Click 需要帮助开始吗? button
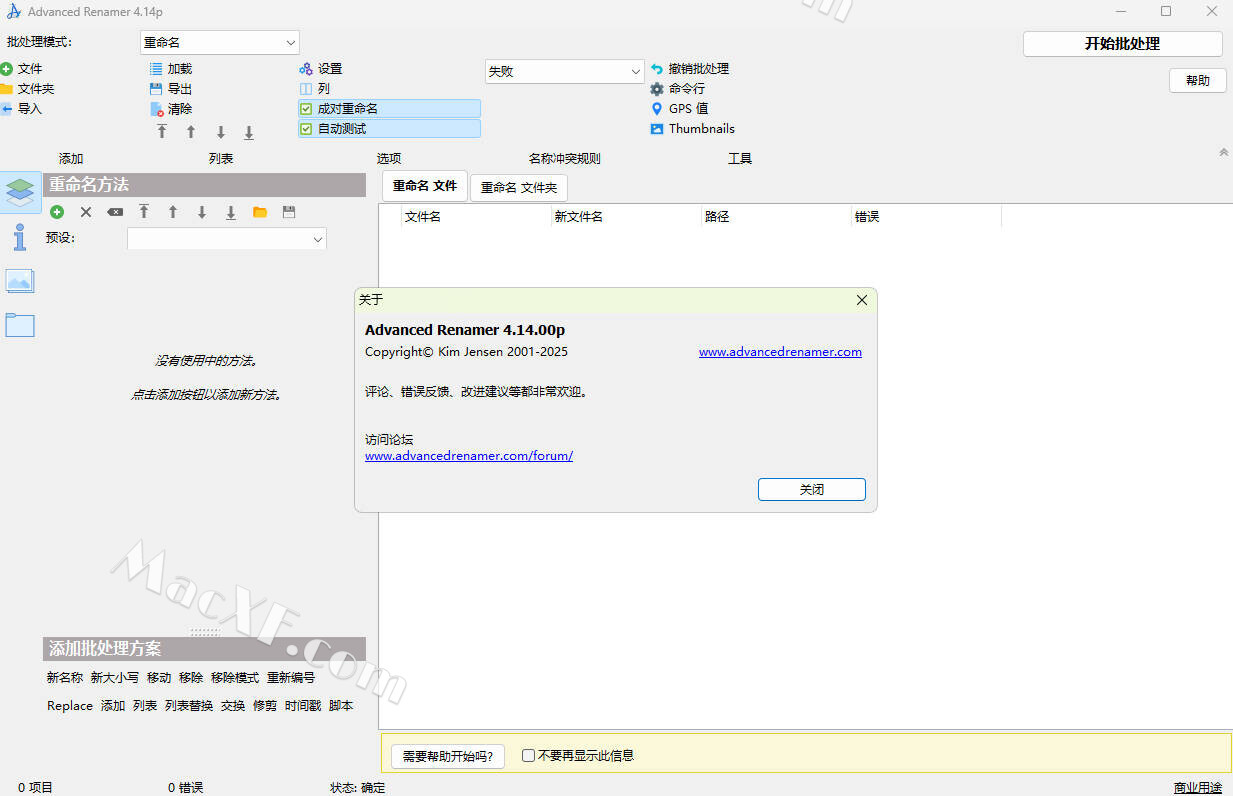Screen dimensions: 1233x796 click(x=448, y=756)
